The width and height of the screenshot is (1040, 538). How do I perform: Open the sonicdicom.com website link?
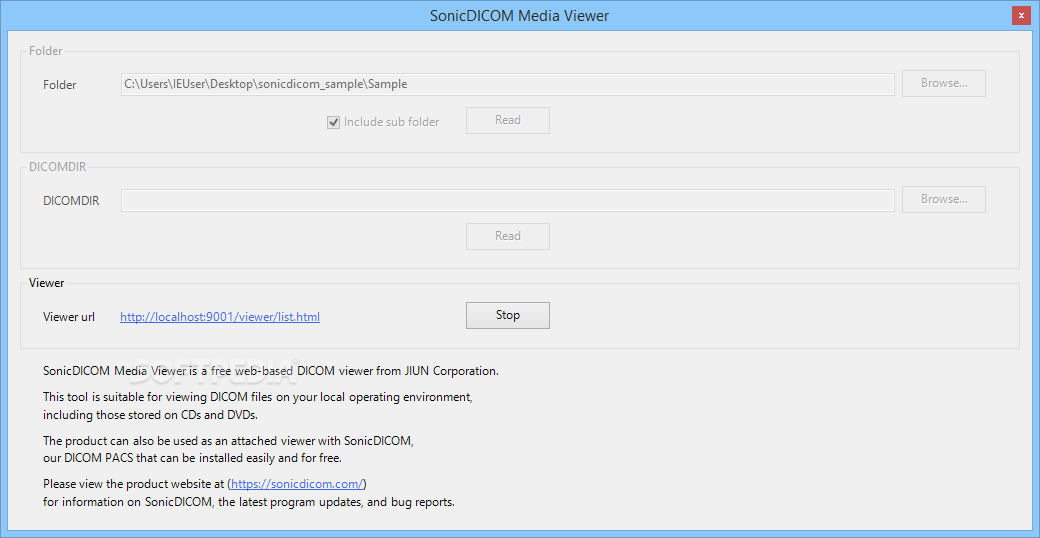tap(297, 484)
